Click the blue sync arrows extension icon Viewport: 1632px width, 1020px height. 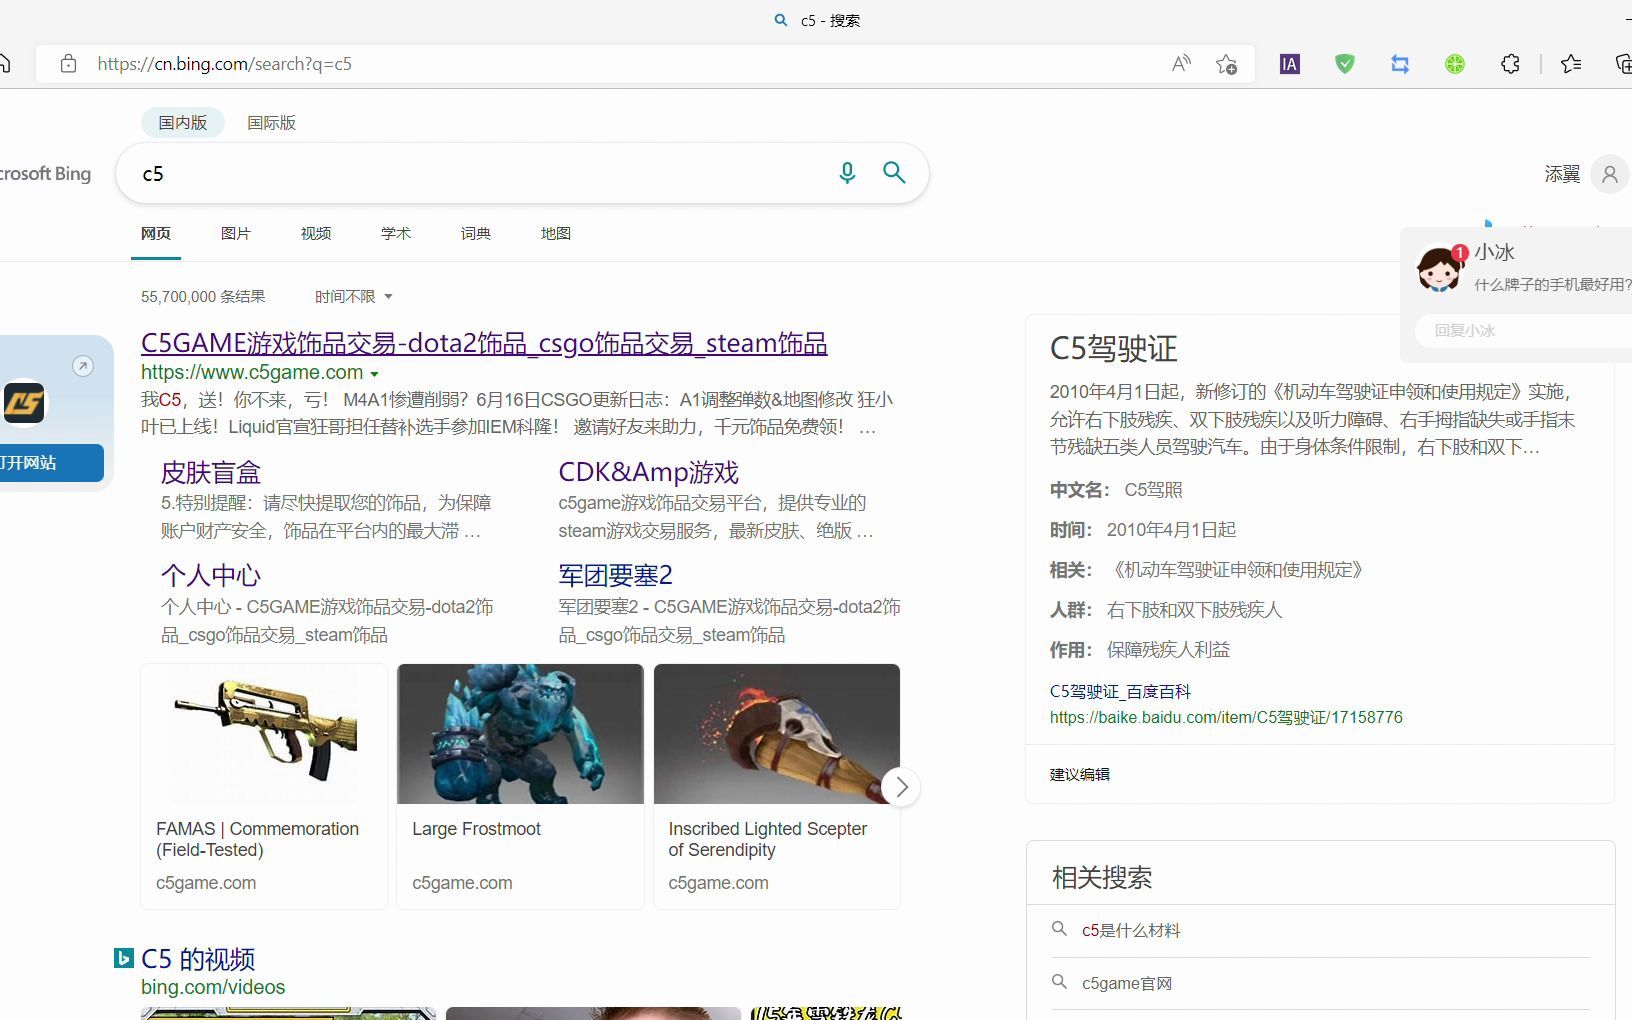pos(1400,64)
